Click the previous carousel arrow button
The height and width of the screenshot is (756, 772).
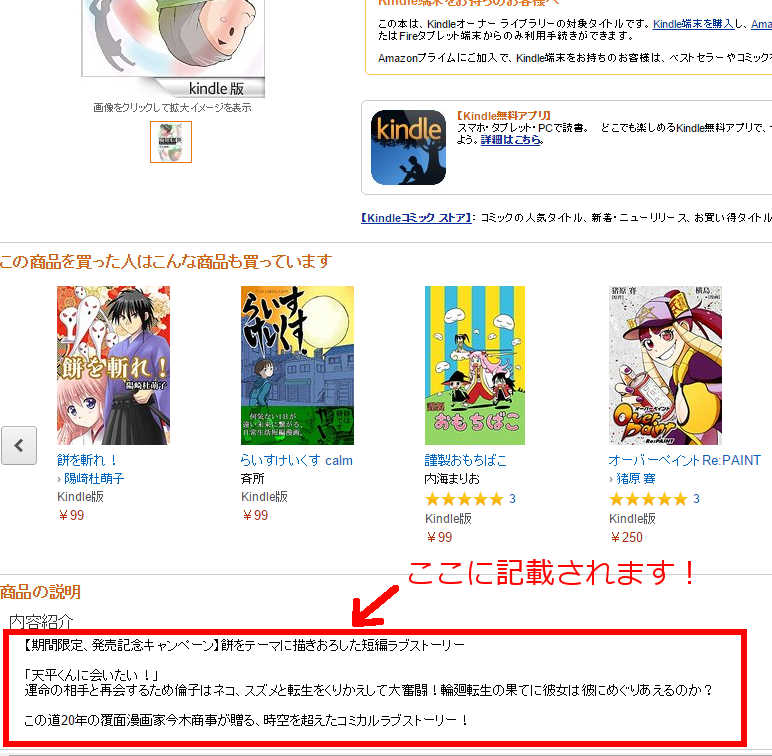19,445
